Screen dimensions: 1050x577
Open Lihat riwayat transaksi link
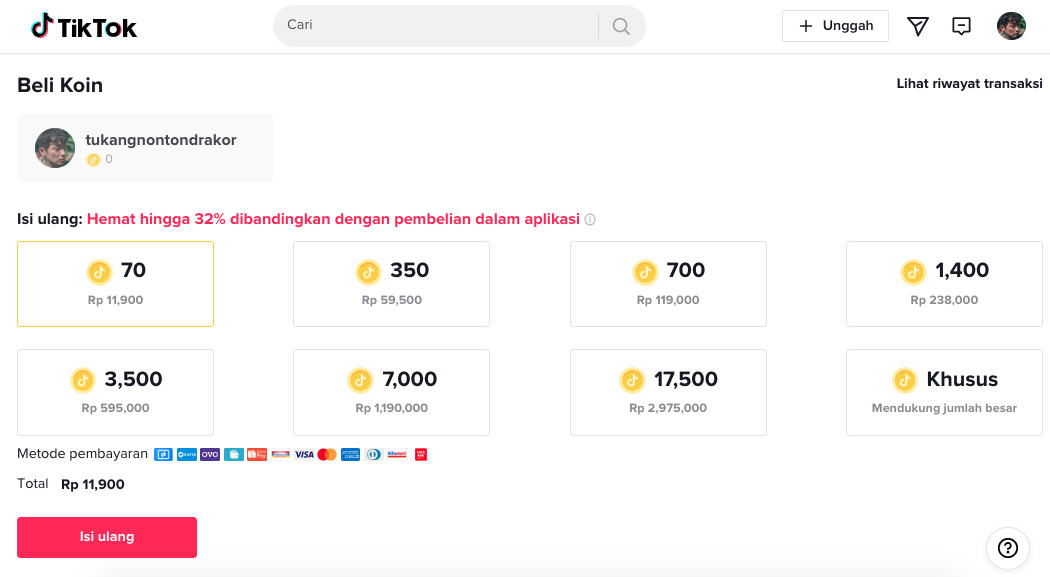(x=969, y=84)
